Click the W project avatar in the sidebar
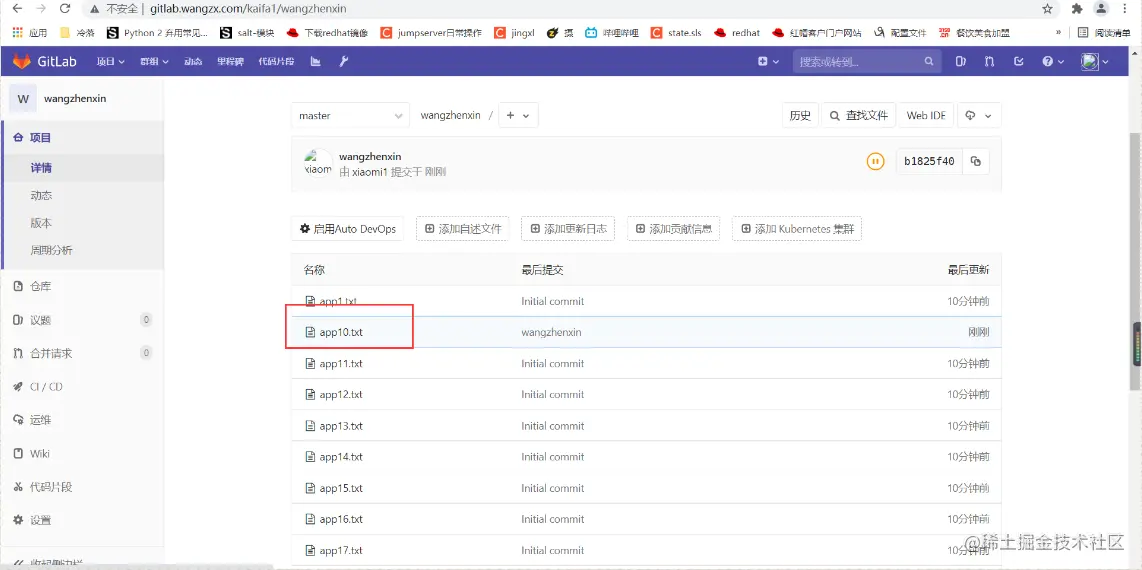Screen dimensions: 1142x570 23,98
